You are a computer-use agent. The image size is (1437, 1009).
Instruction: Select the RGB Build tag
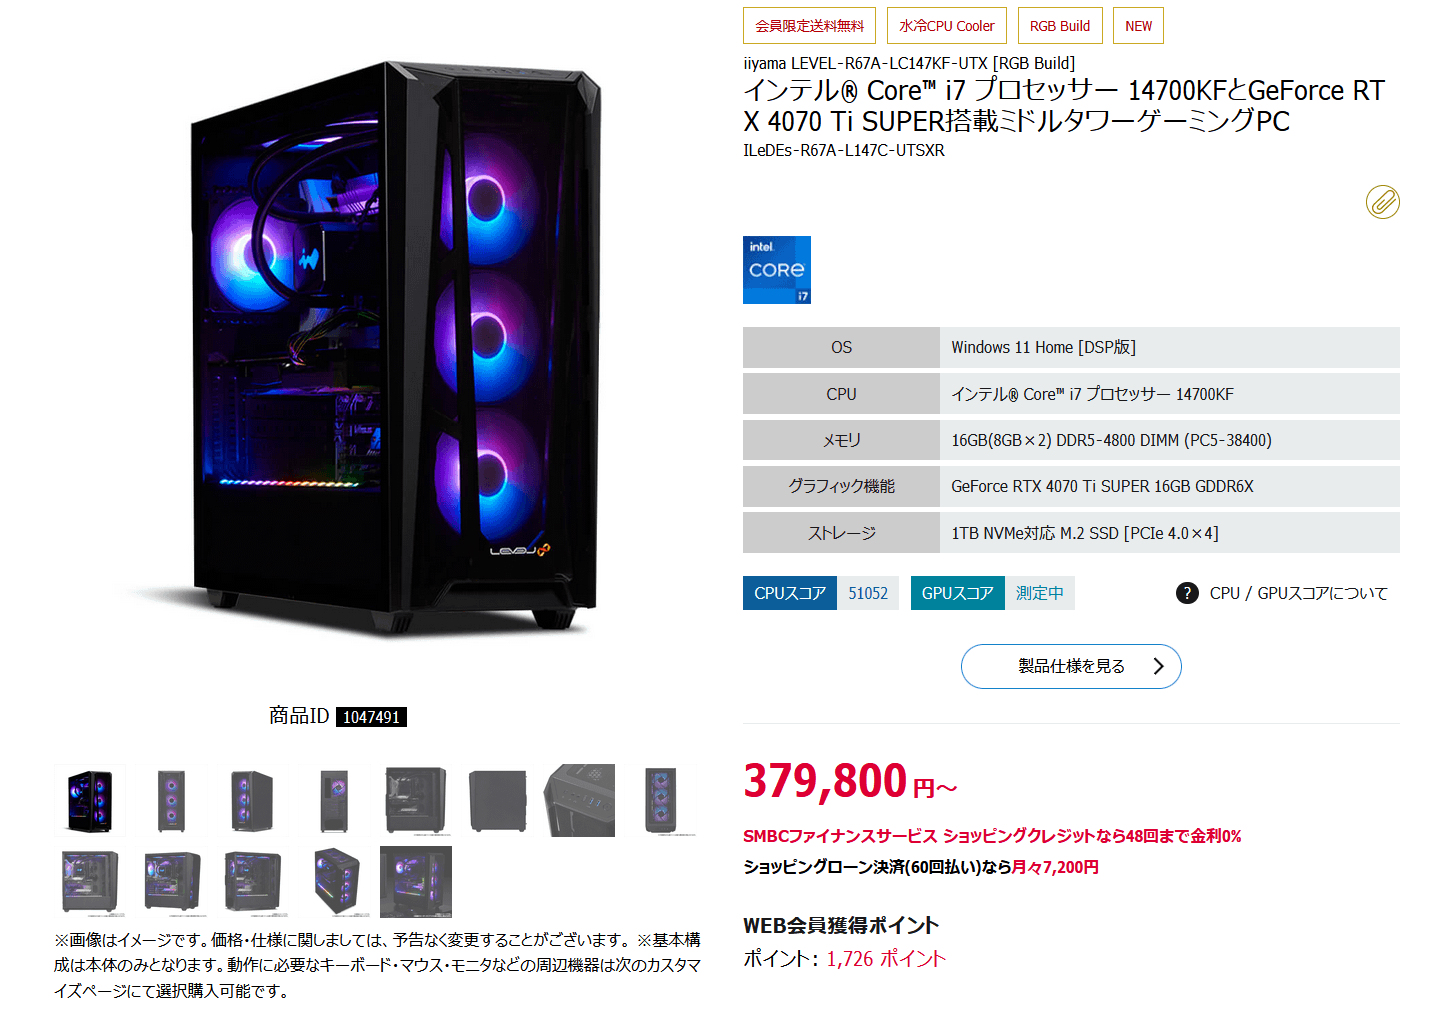(1060, 26)
